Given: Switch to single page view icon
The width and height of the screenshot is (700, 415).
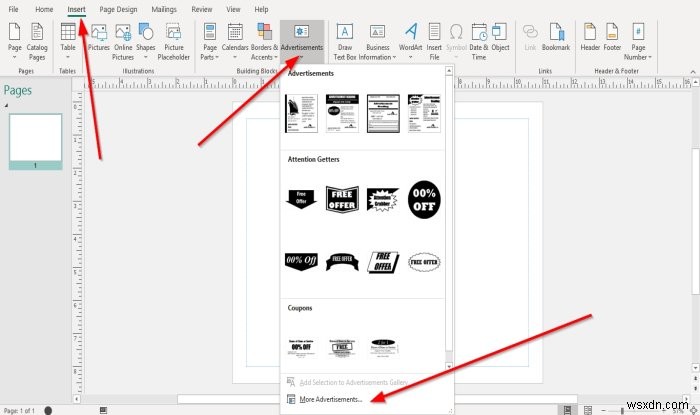Looking at the screenshot, I should tap(567, 410).
